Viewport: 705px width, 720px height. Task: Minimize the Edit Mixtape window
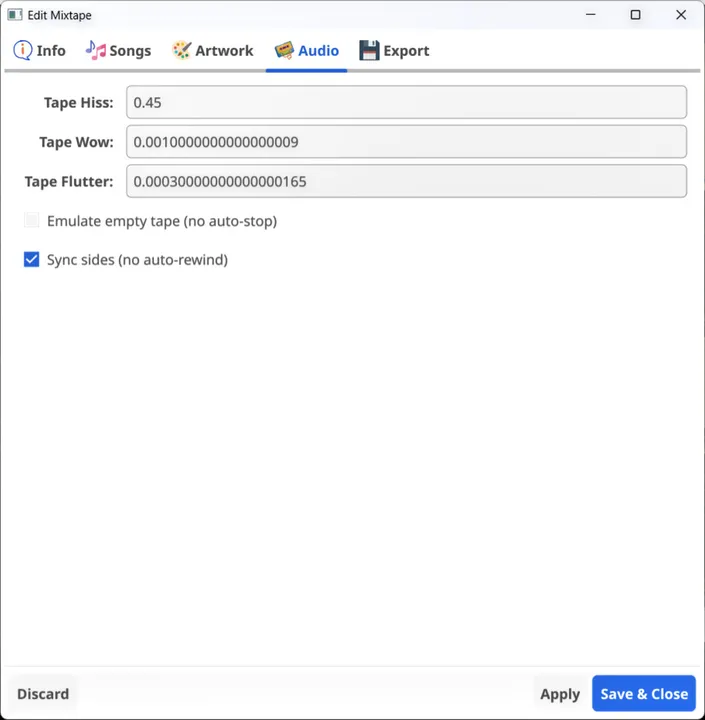click(x=591, y=15)
